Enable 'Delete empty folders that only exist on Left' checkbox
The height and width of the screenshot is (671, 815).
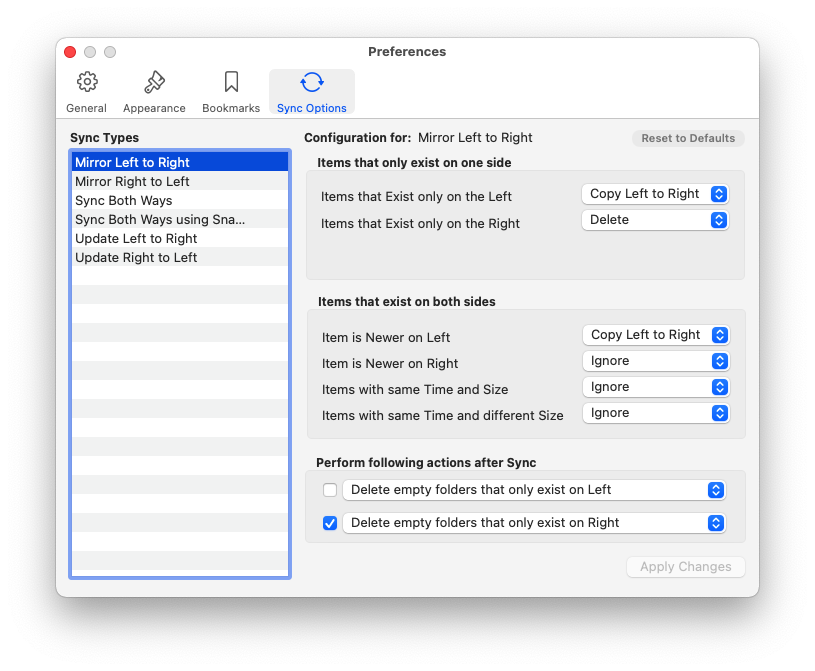[330, 490]
